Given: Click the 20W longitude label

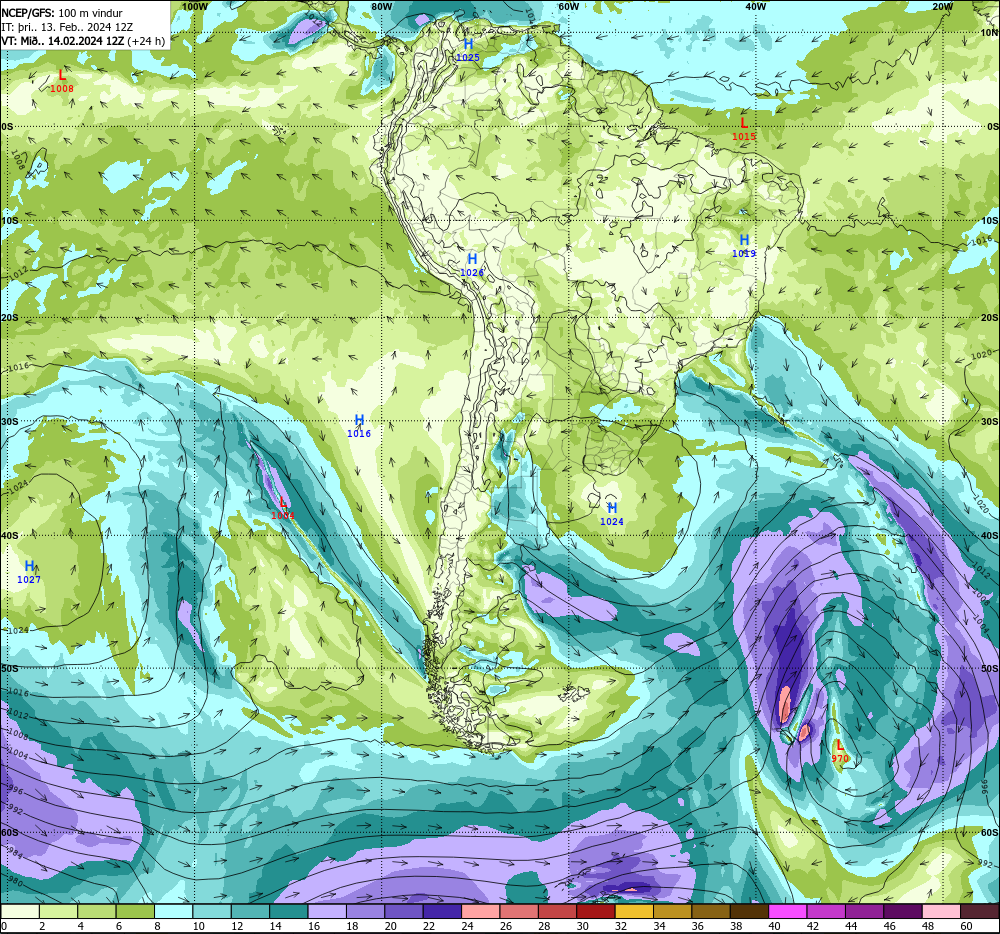Looking at the screenshot, I should point(942,6).
